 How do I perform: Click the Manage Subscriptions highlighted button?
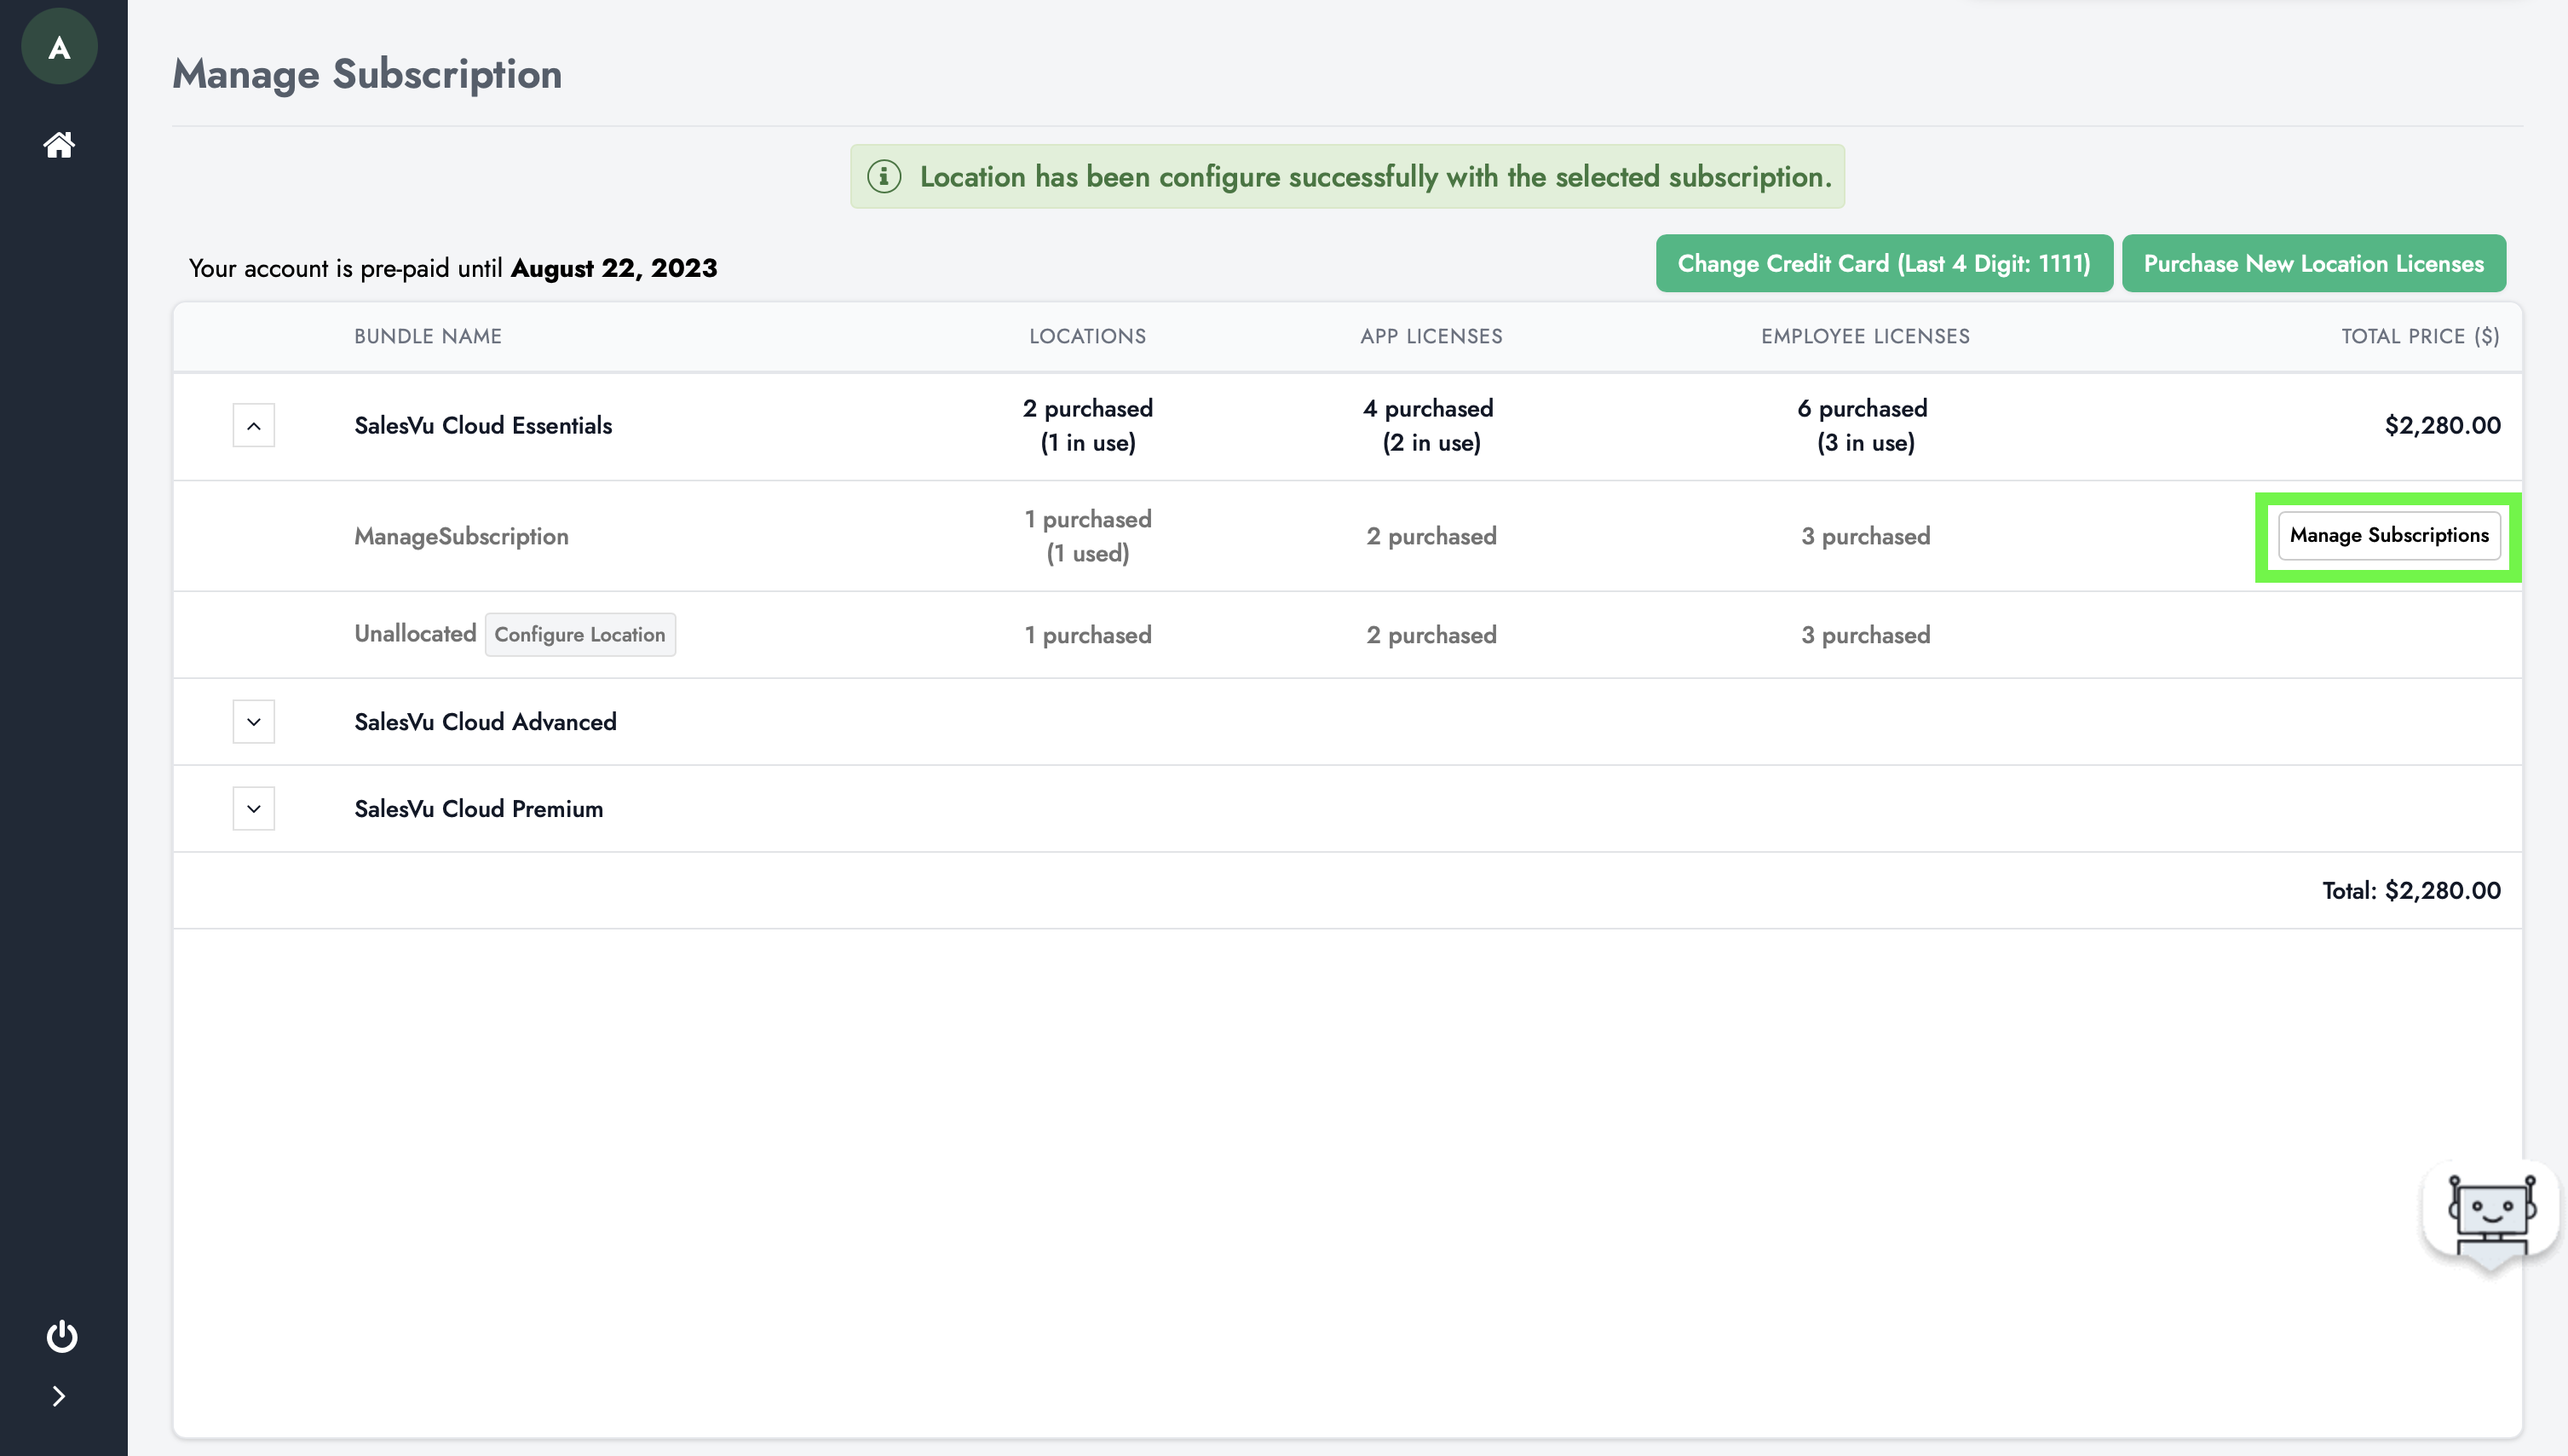2390,534
